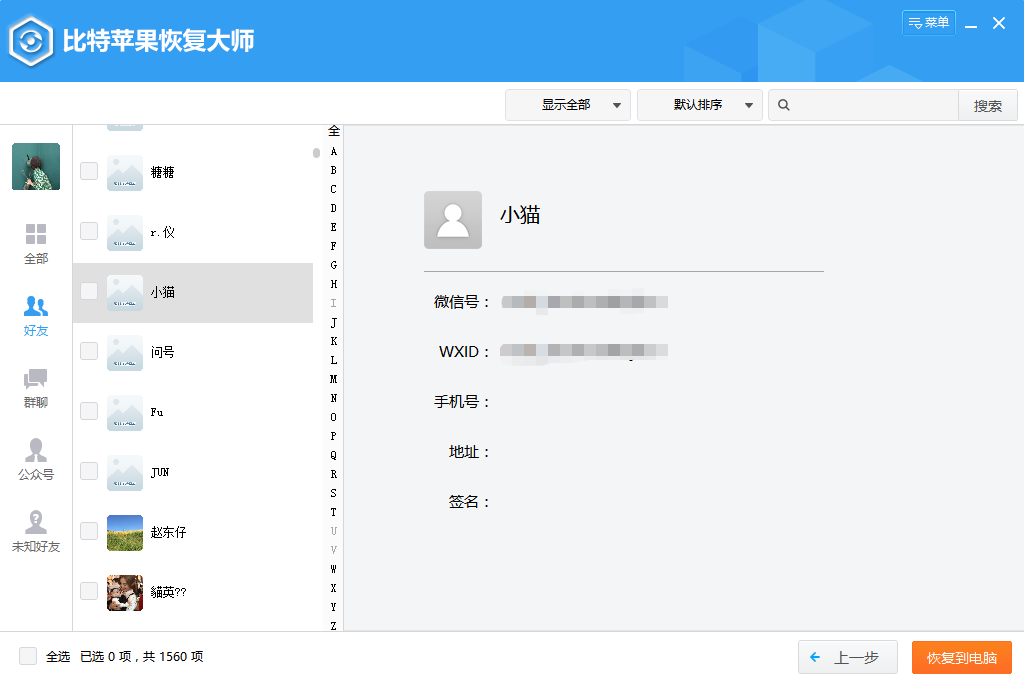
Task: Click placeholder avatar of Fu
Action: coord(125,413)
